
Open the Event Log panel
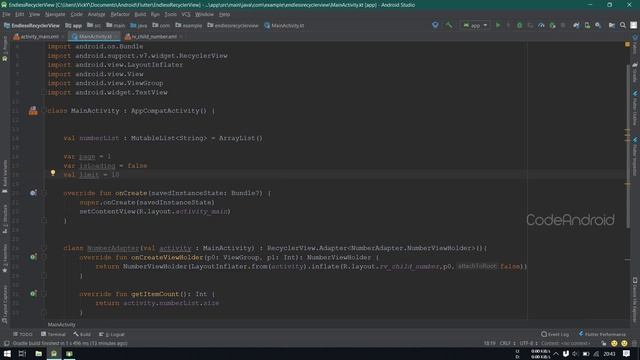[555, 334]
